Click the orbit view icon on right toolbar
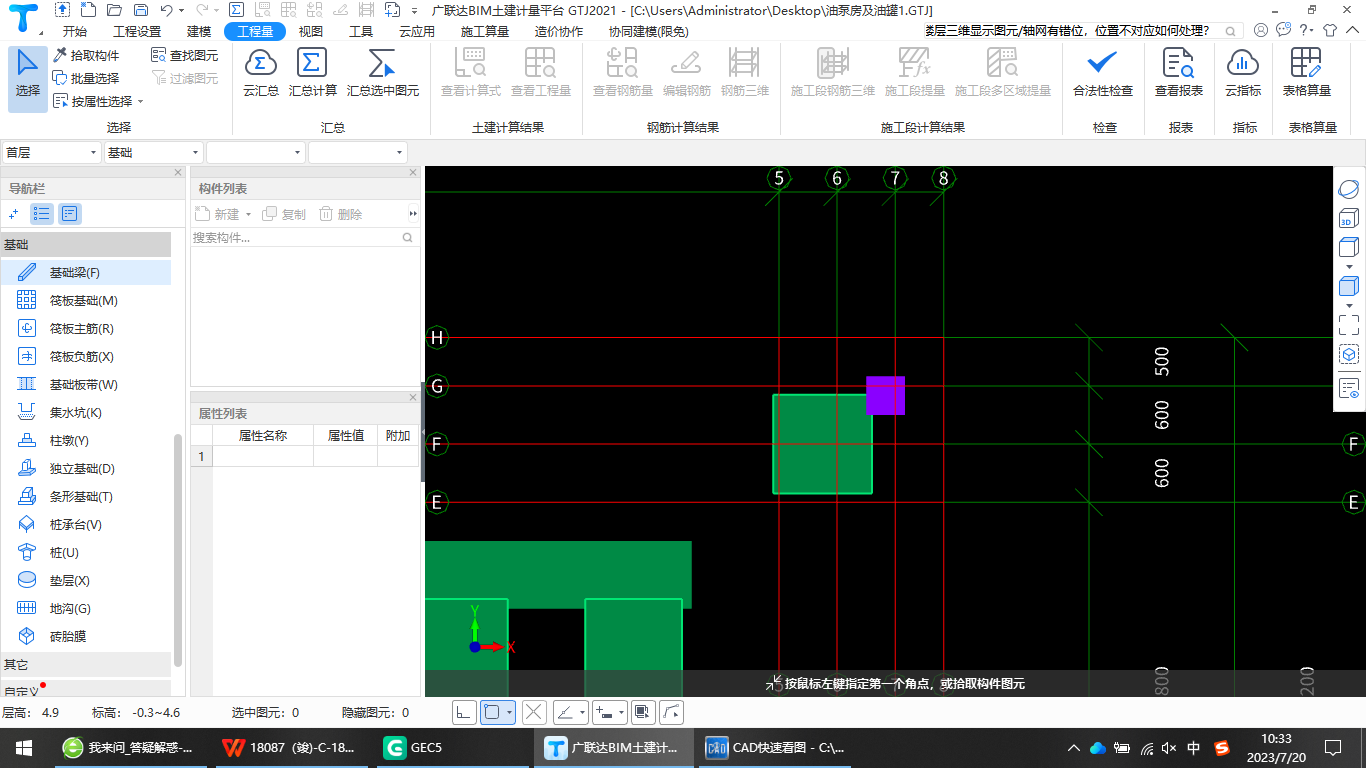 tap(1348, 189)
